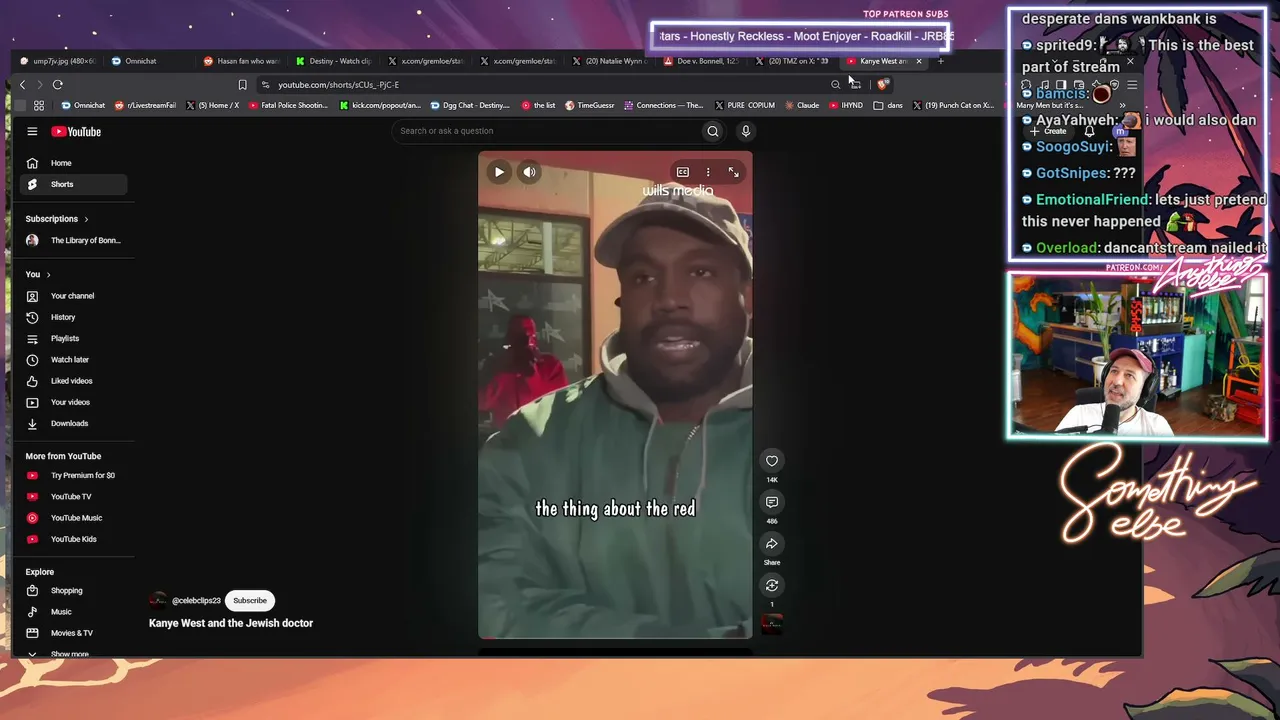Open the PURE COPIUM bookmark
Viewport: 1280px width, 720px height.
click(x=744, y=105)
